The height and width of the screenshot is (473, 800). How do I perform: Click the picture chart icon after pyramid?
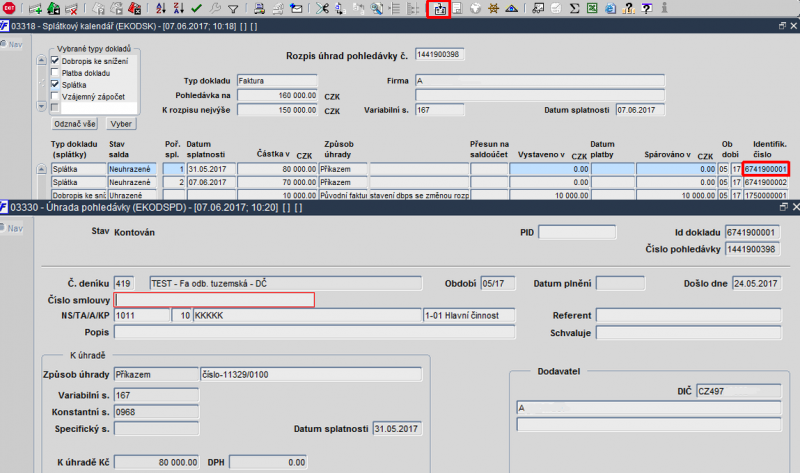[538, 8]
